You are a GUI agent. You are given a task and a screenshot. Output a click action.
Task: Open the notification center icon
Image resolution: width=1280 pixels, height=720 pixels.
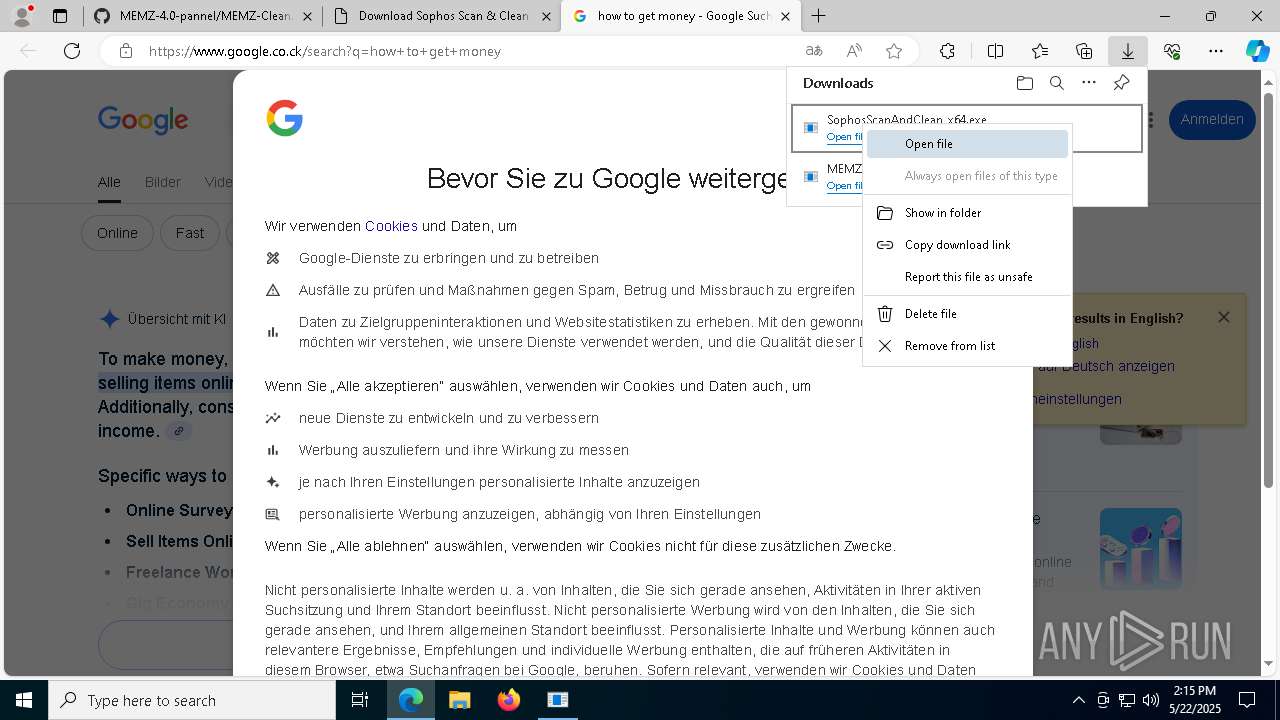point(1247,700)
